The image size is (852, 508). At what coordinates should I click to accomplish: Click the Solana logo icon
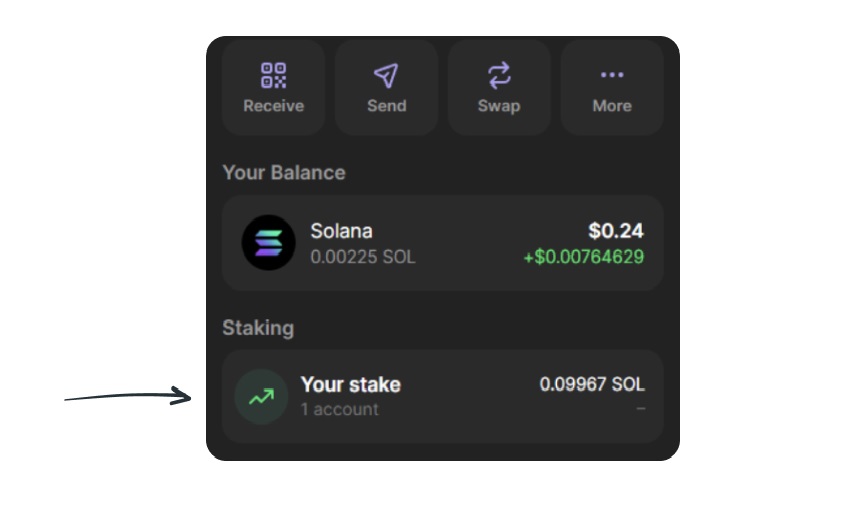(x=268, y=242)
